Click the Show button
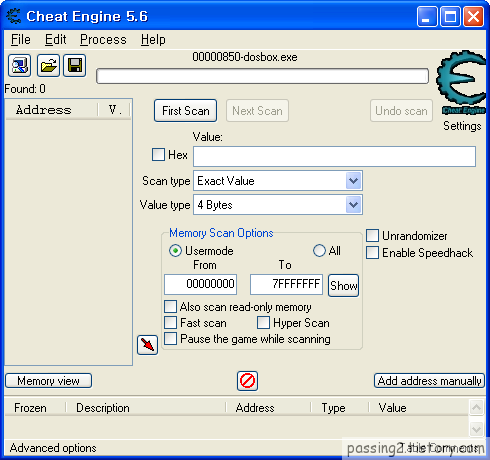Screen dimensions: 490x460 pos(344,285)
